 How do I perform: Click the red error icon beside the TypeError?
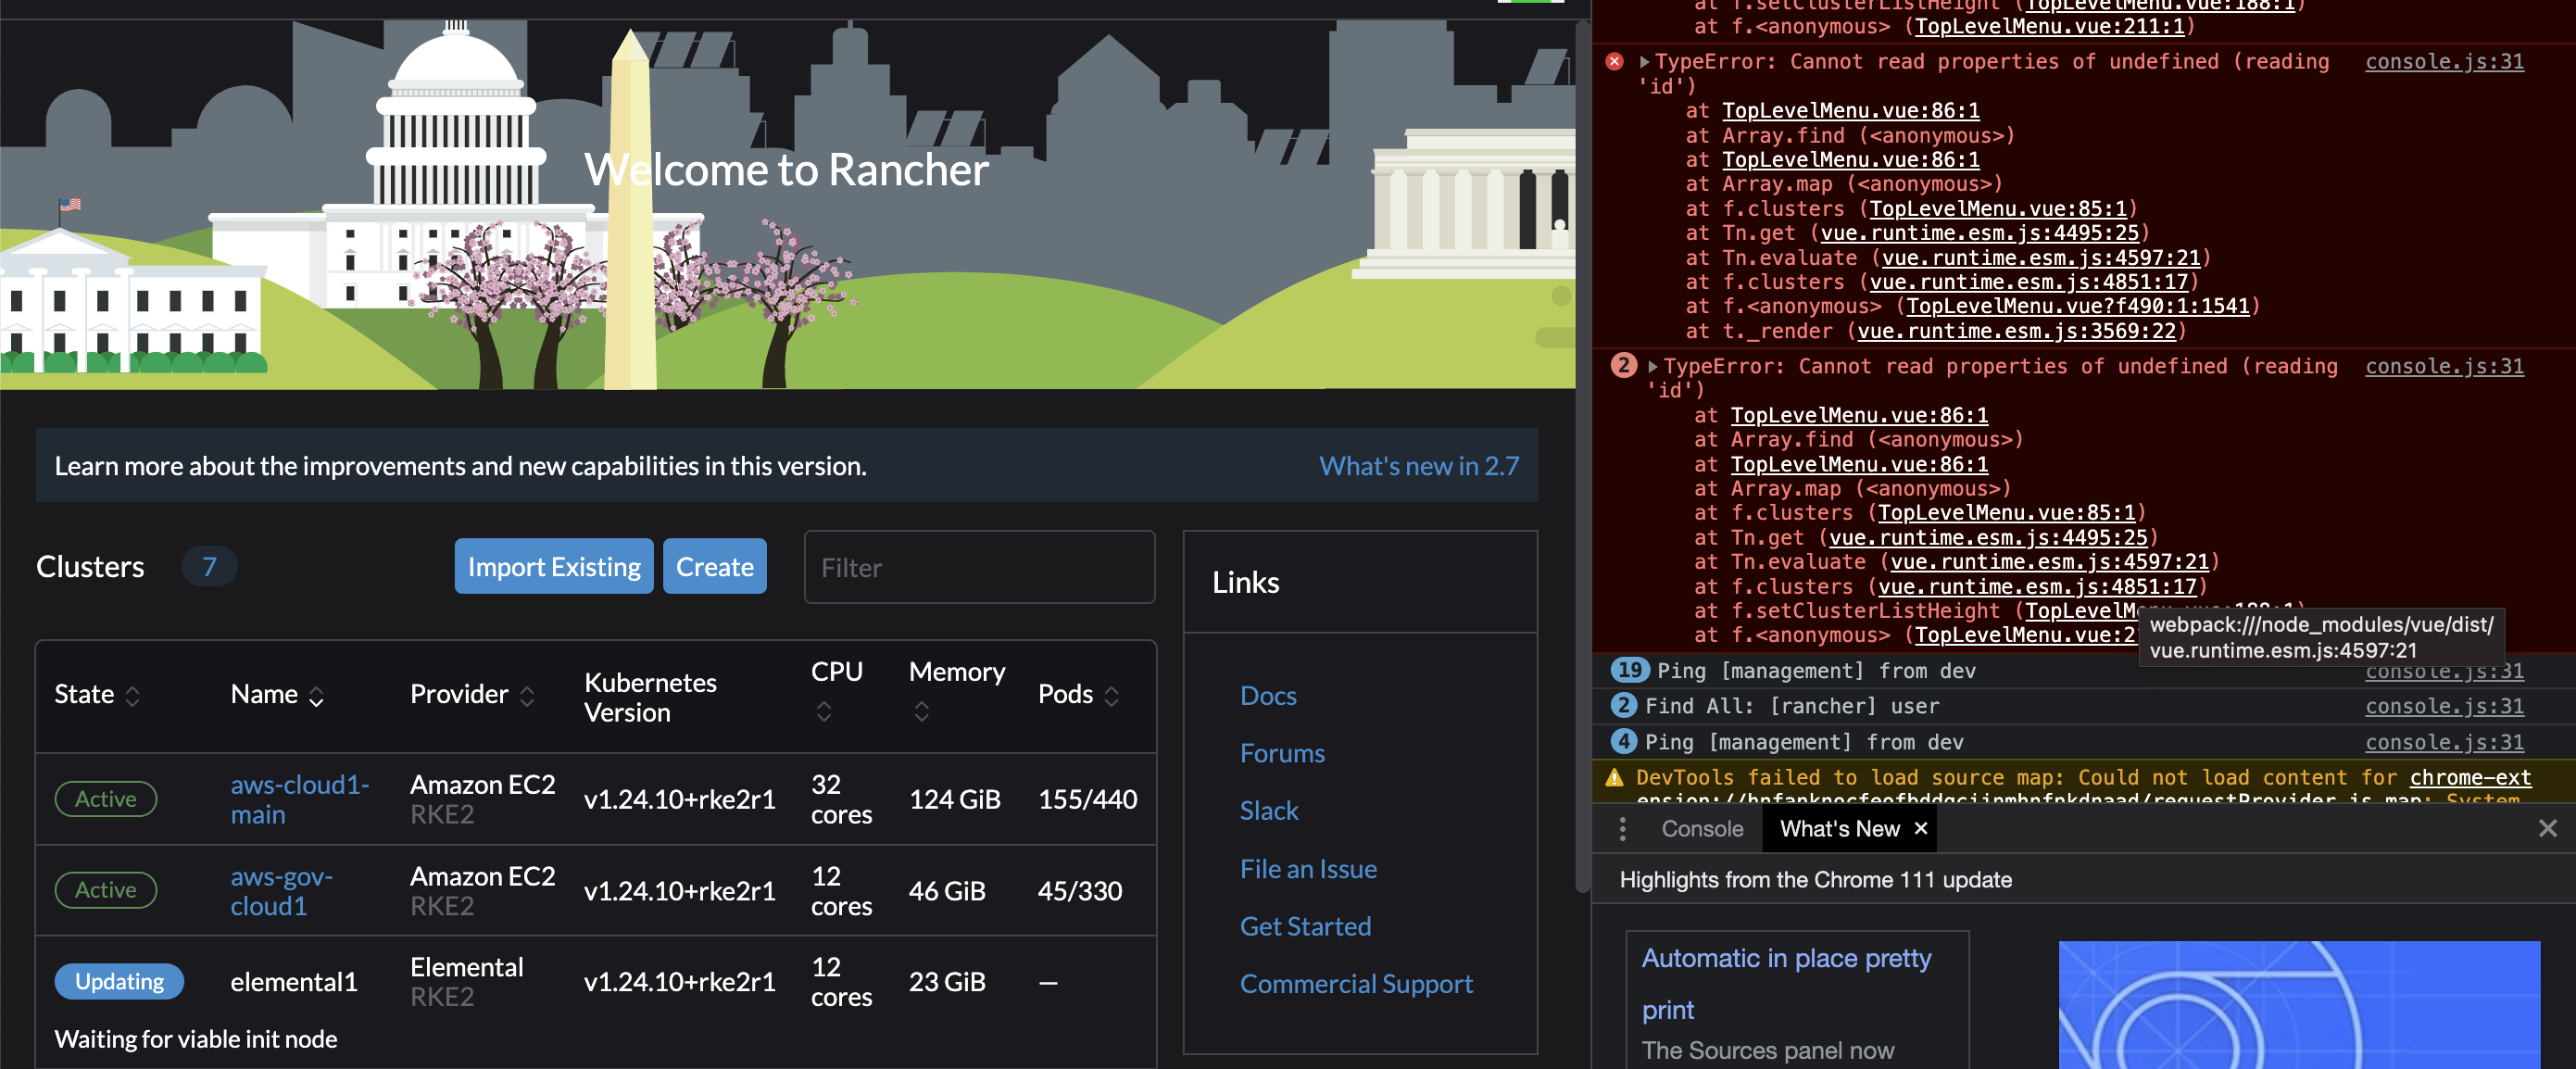1615,60
